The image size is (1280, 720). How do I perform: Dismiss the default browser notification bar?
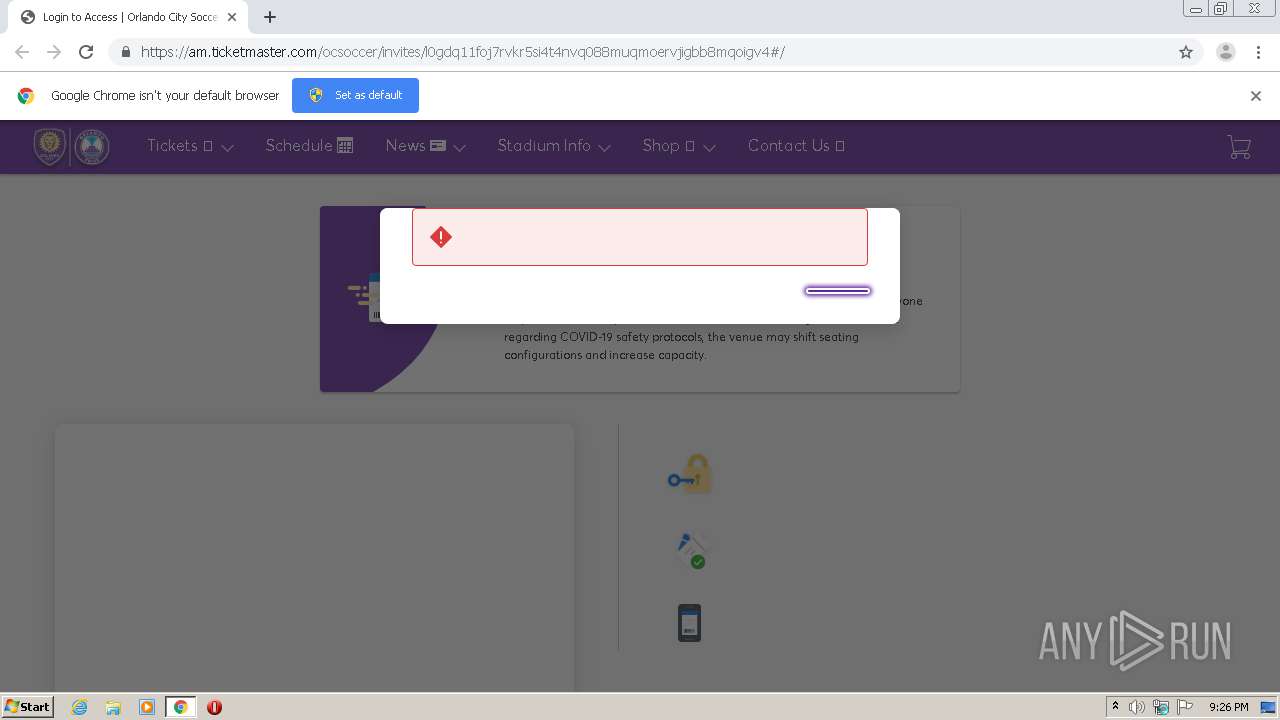1256,96
